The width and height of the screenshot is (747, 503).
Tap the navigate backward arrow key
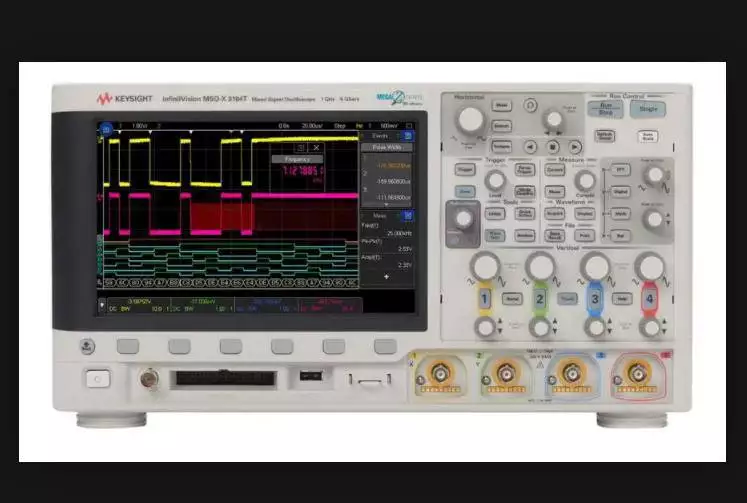tap(530, 147)
